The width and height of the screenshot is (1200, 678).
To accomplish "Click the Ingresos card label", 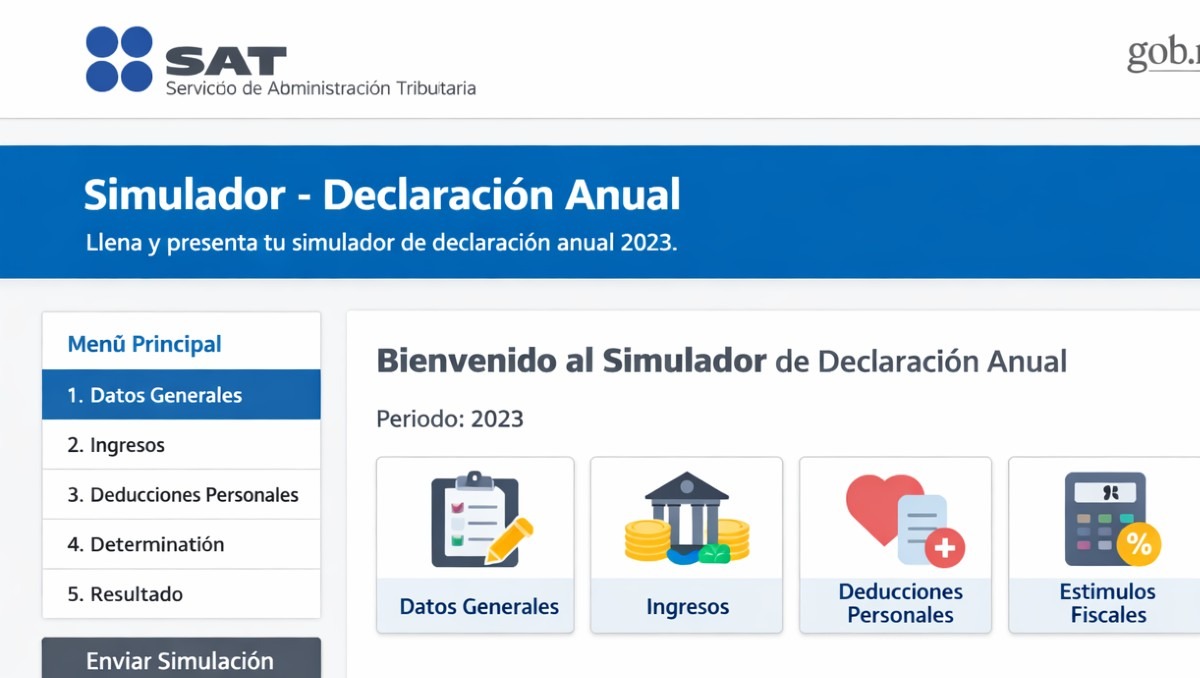I will pos(686,606).
